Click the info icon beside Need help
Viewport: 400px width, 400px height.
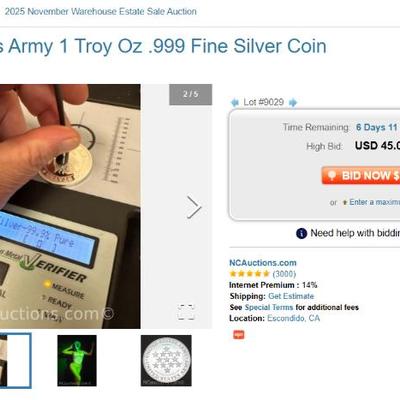coord(301,233)
